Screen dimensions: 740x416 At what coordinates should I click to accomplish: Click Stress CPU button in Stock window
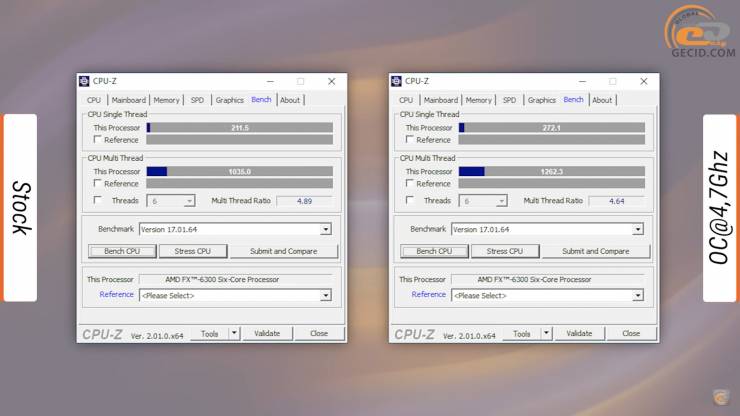pyautogui.click(x=193, y=251)
